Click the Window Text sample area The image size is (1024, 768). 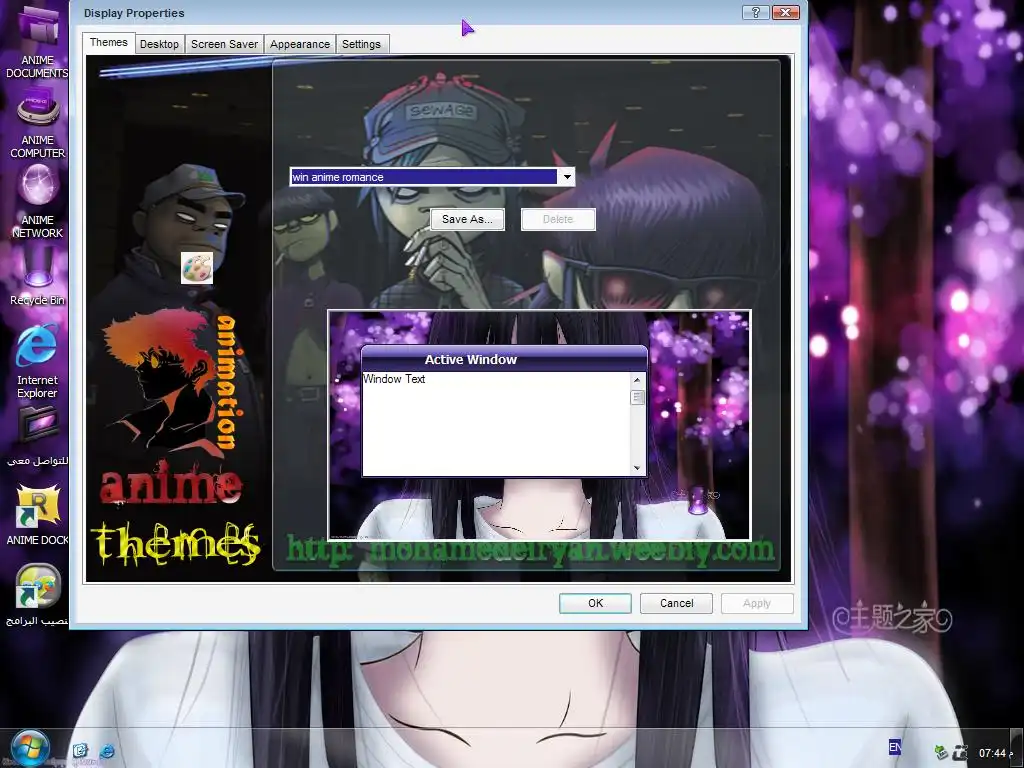496,424
